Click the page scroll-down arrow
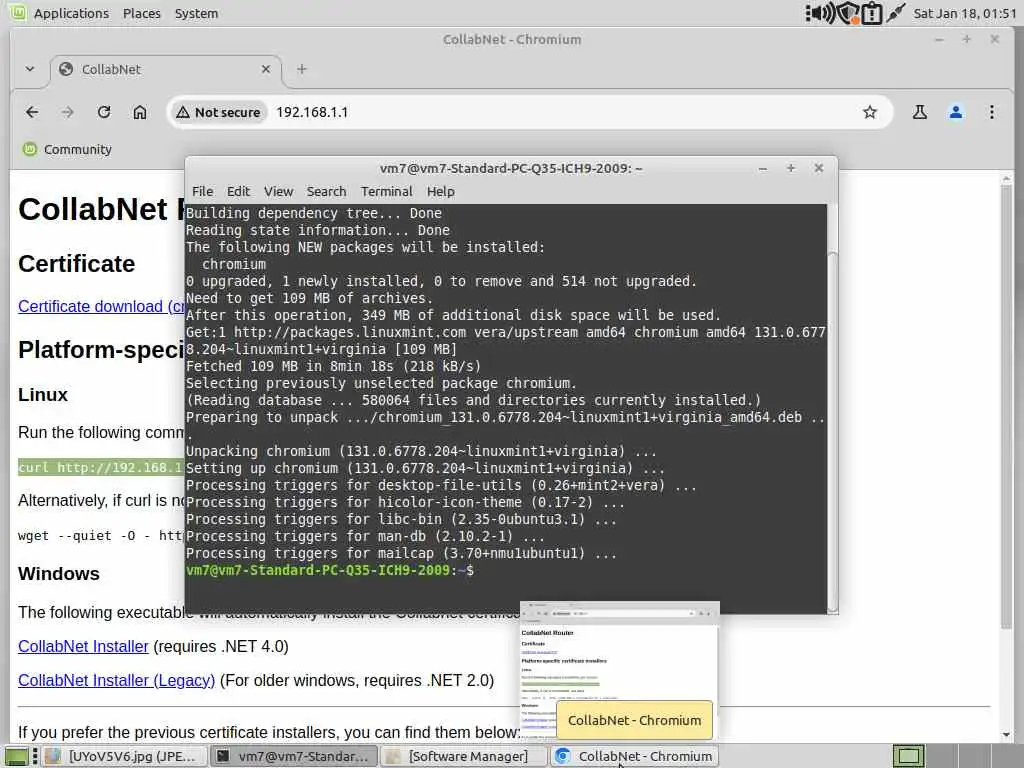1024x768 pixels. click(1006, 735)
